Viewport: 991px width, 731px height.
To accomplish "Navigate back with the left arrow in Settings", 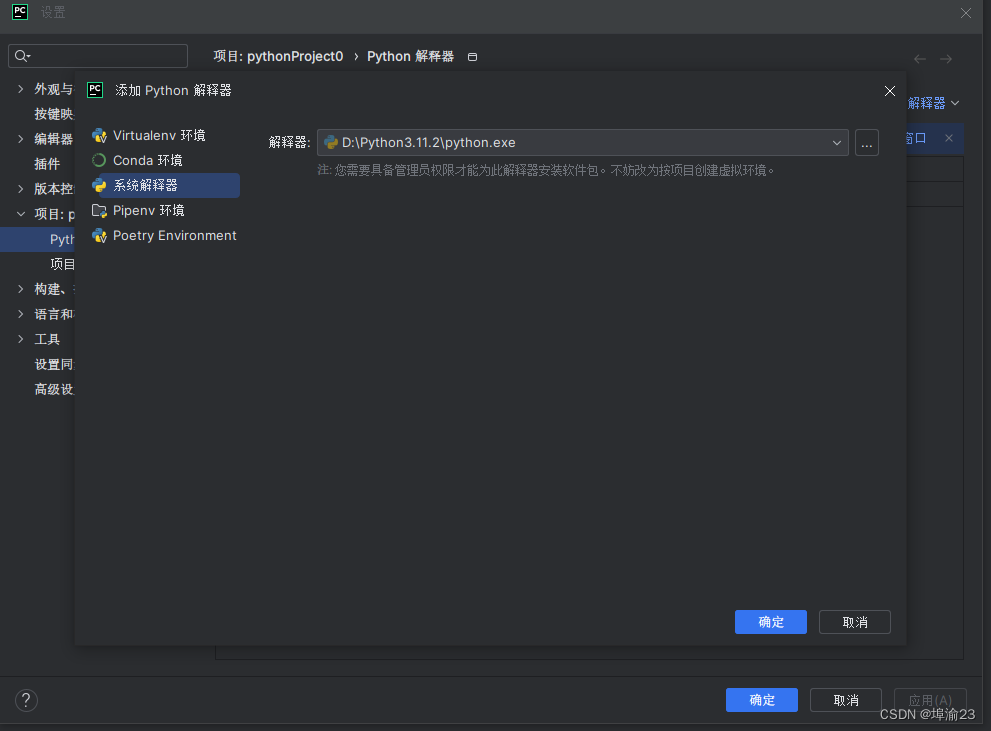I will coord(920,59).
